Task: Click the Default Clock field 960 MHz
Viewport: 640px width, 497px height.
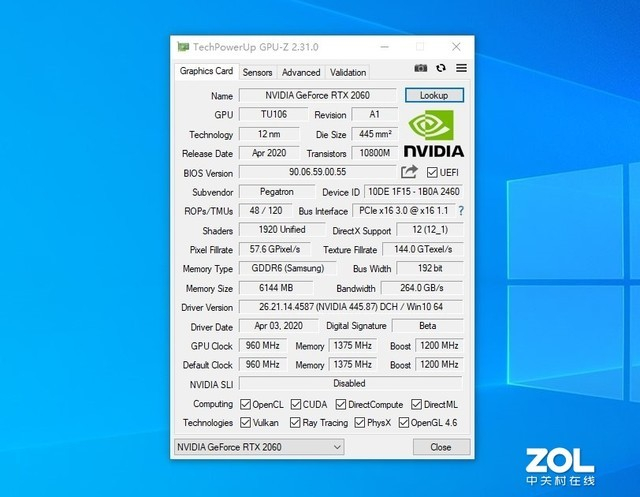Action: tap(262, 364)
